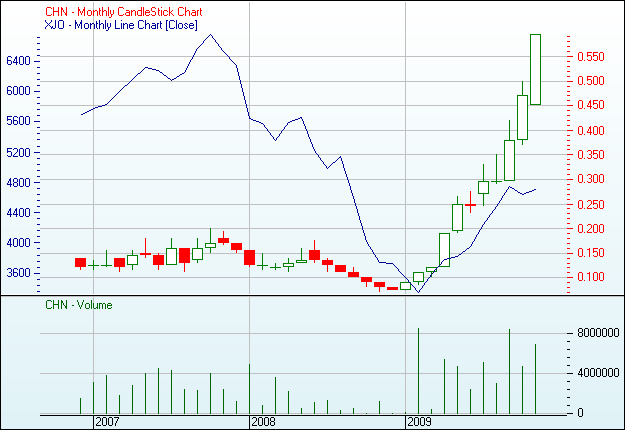Click the XJO line's lowest point in early 2009
This screenshot has width=625, height=430.
418,292
